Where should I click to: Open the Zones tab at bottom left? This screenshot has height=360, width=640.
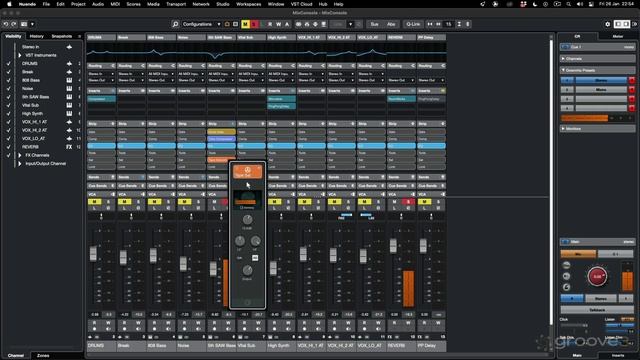pos(43,356)
